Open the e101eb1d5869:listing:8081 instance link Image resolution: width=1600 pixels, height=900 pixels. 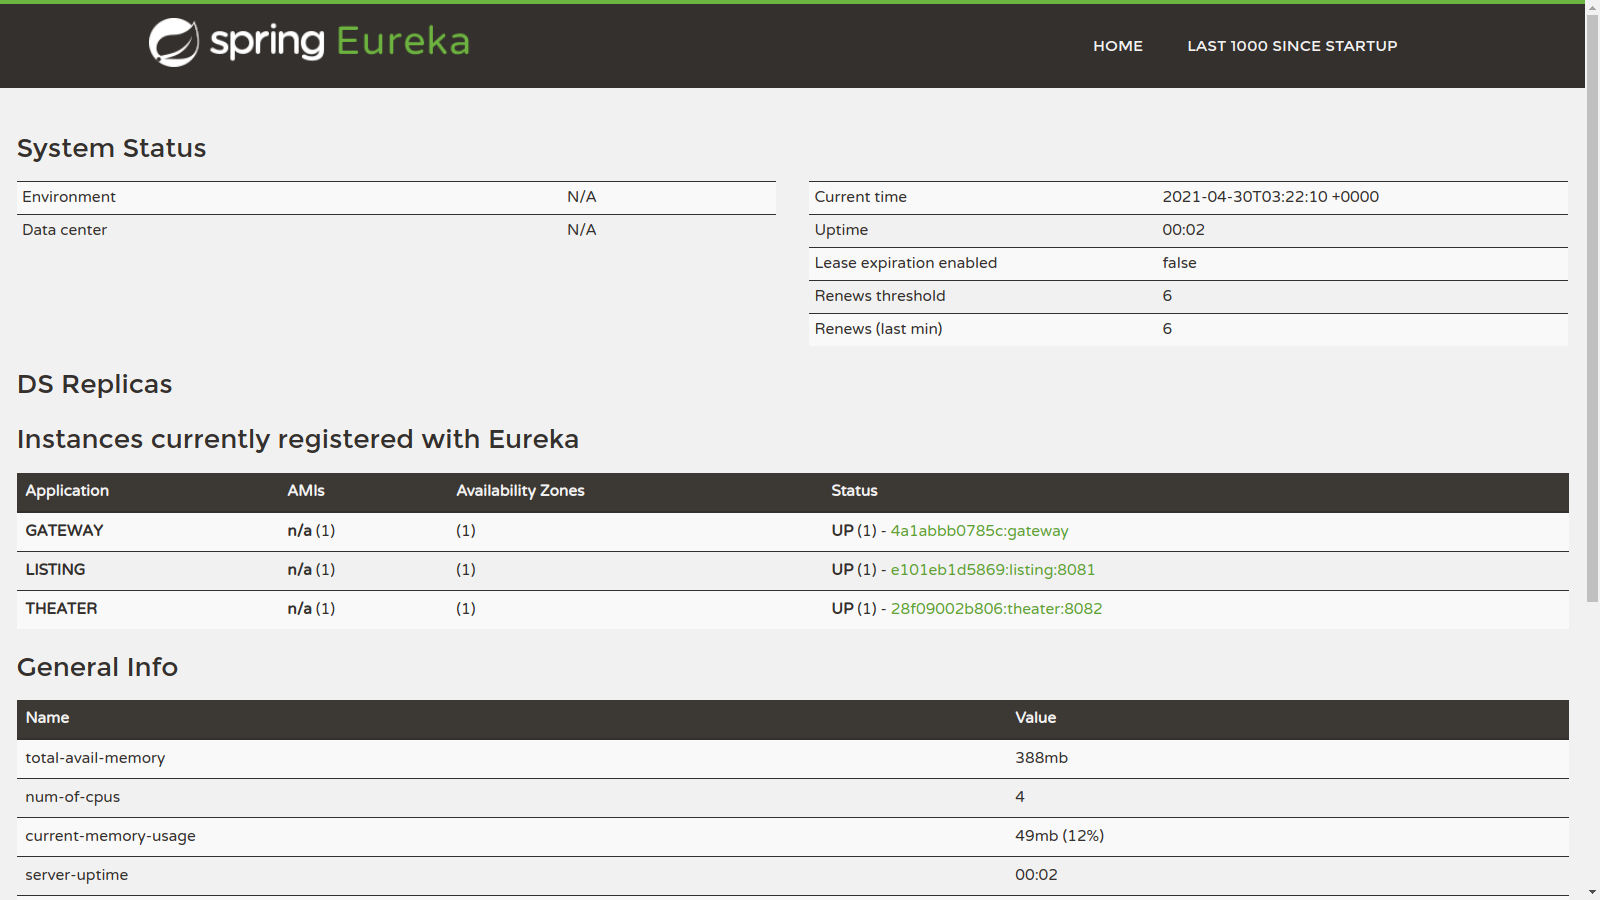coord(992,570)
